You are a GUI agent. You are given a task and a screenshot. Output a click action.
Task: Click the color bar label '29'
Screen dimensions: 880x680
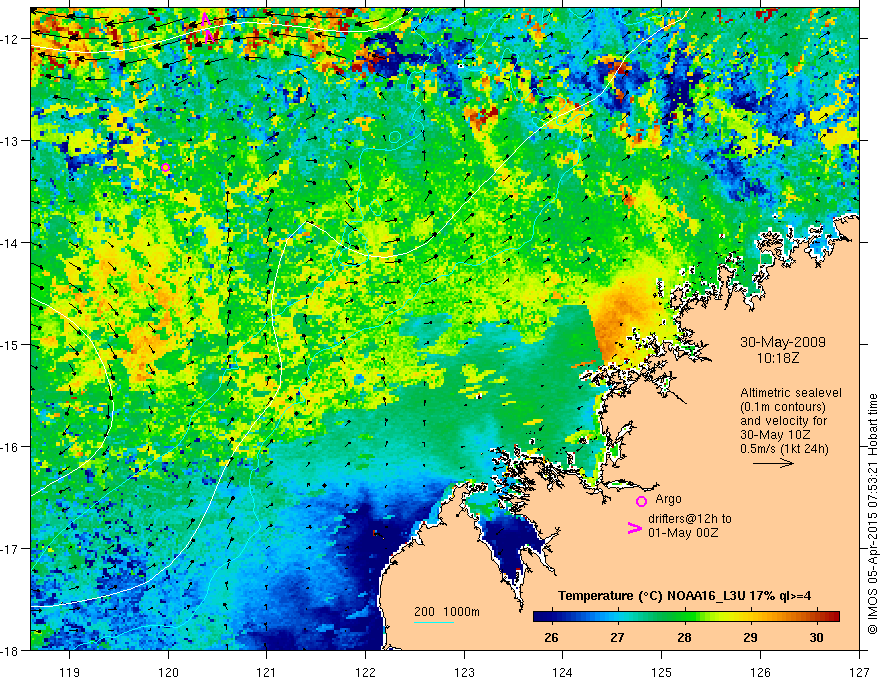click(x=750, y=637)
